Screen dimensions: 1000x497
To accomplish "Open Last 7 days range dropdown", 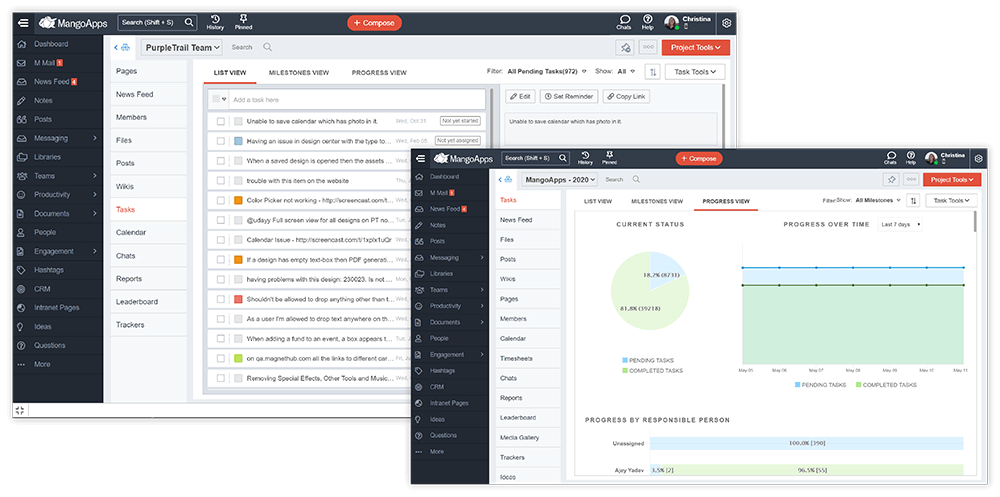I will tap(901, 225).
